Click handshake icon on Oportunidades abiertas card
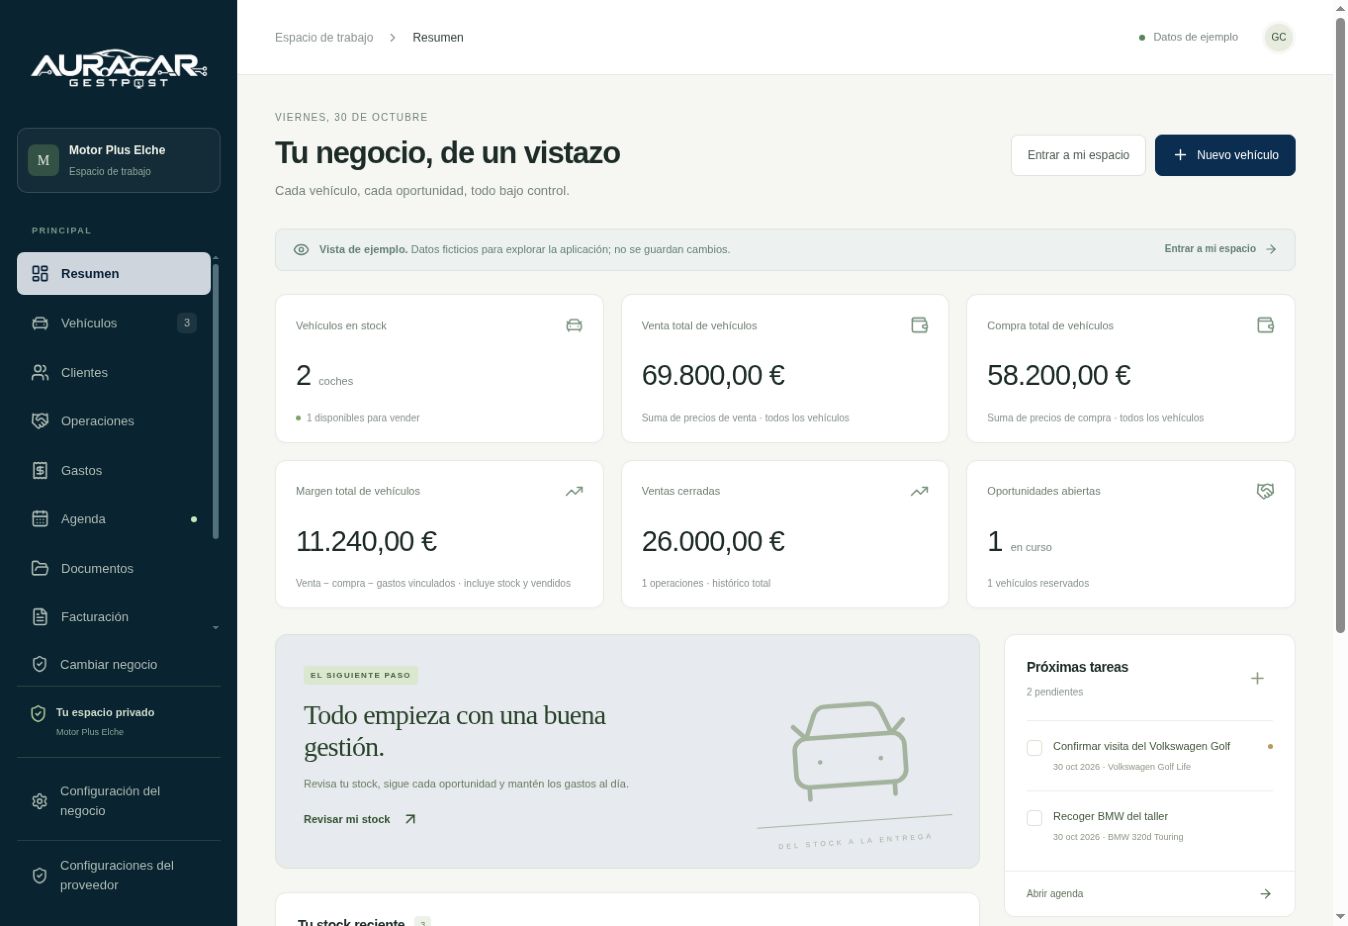 click(1265, 491)
